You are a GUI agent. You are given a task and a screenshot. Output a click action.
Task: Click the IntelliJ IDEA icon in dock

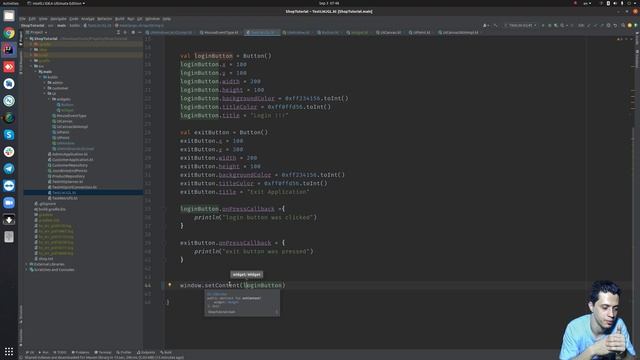[x=9, y=50]
